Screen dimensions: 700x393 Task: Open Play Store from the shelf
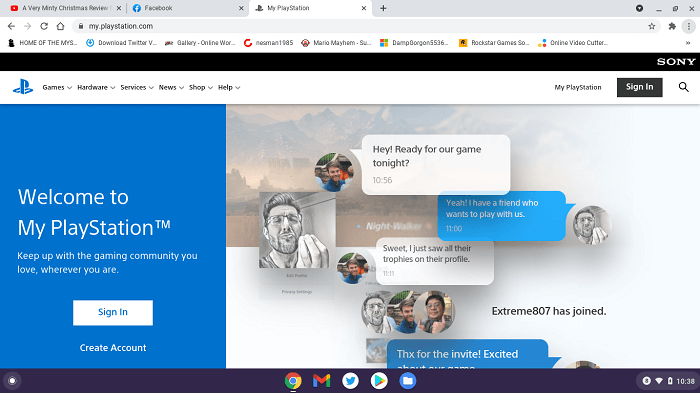(379, 381)
